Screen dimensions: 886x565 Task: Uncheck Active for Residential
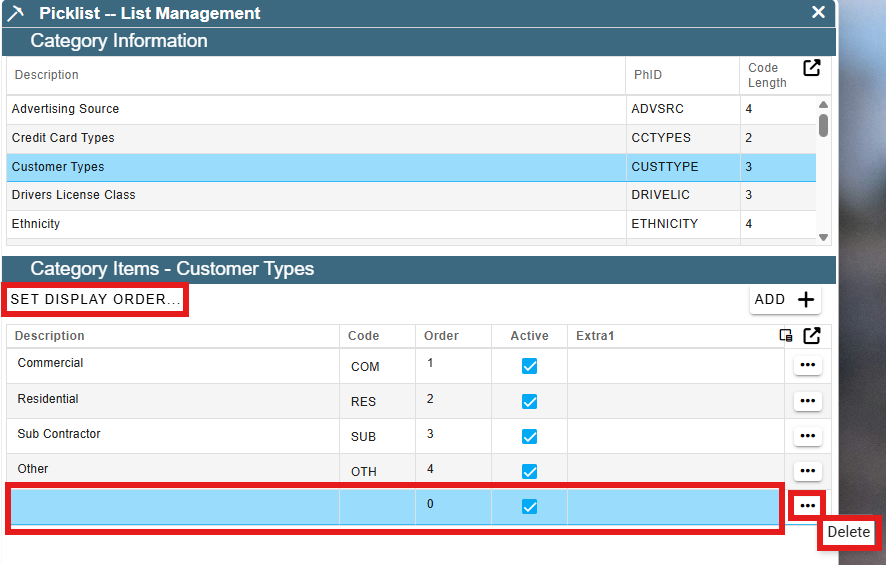coord(529,402)
